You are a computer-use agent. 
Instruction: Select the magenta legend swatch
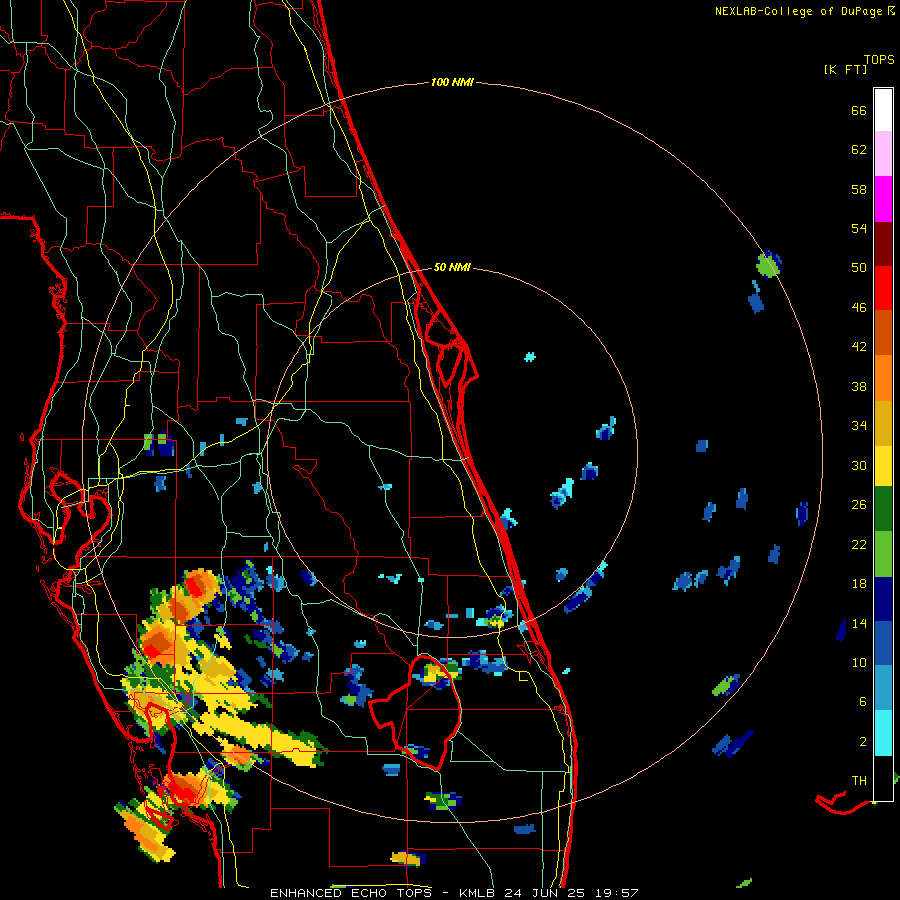[x=883, y=199]
